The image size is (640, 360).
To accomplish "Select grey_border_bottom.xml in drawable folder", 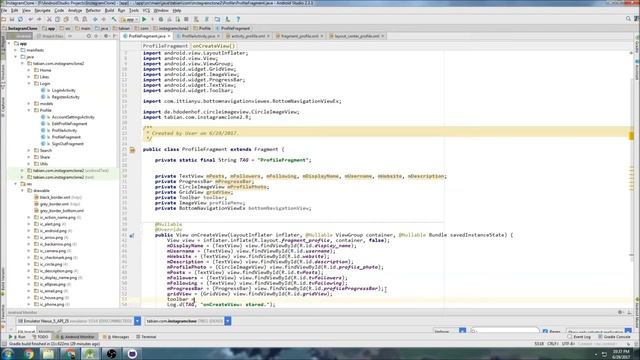I will click(62, 211).
